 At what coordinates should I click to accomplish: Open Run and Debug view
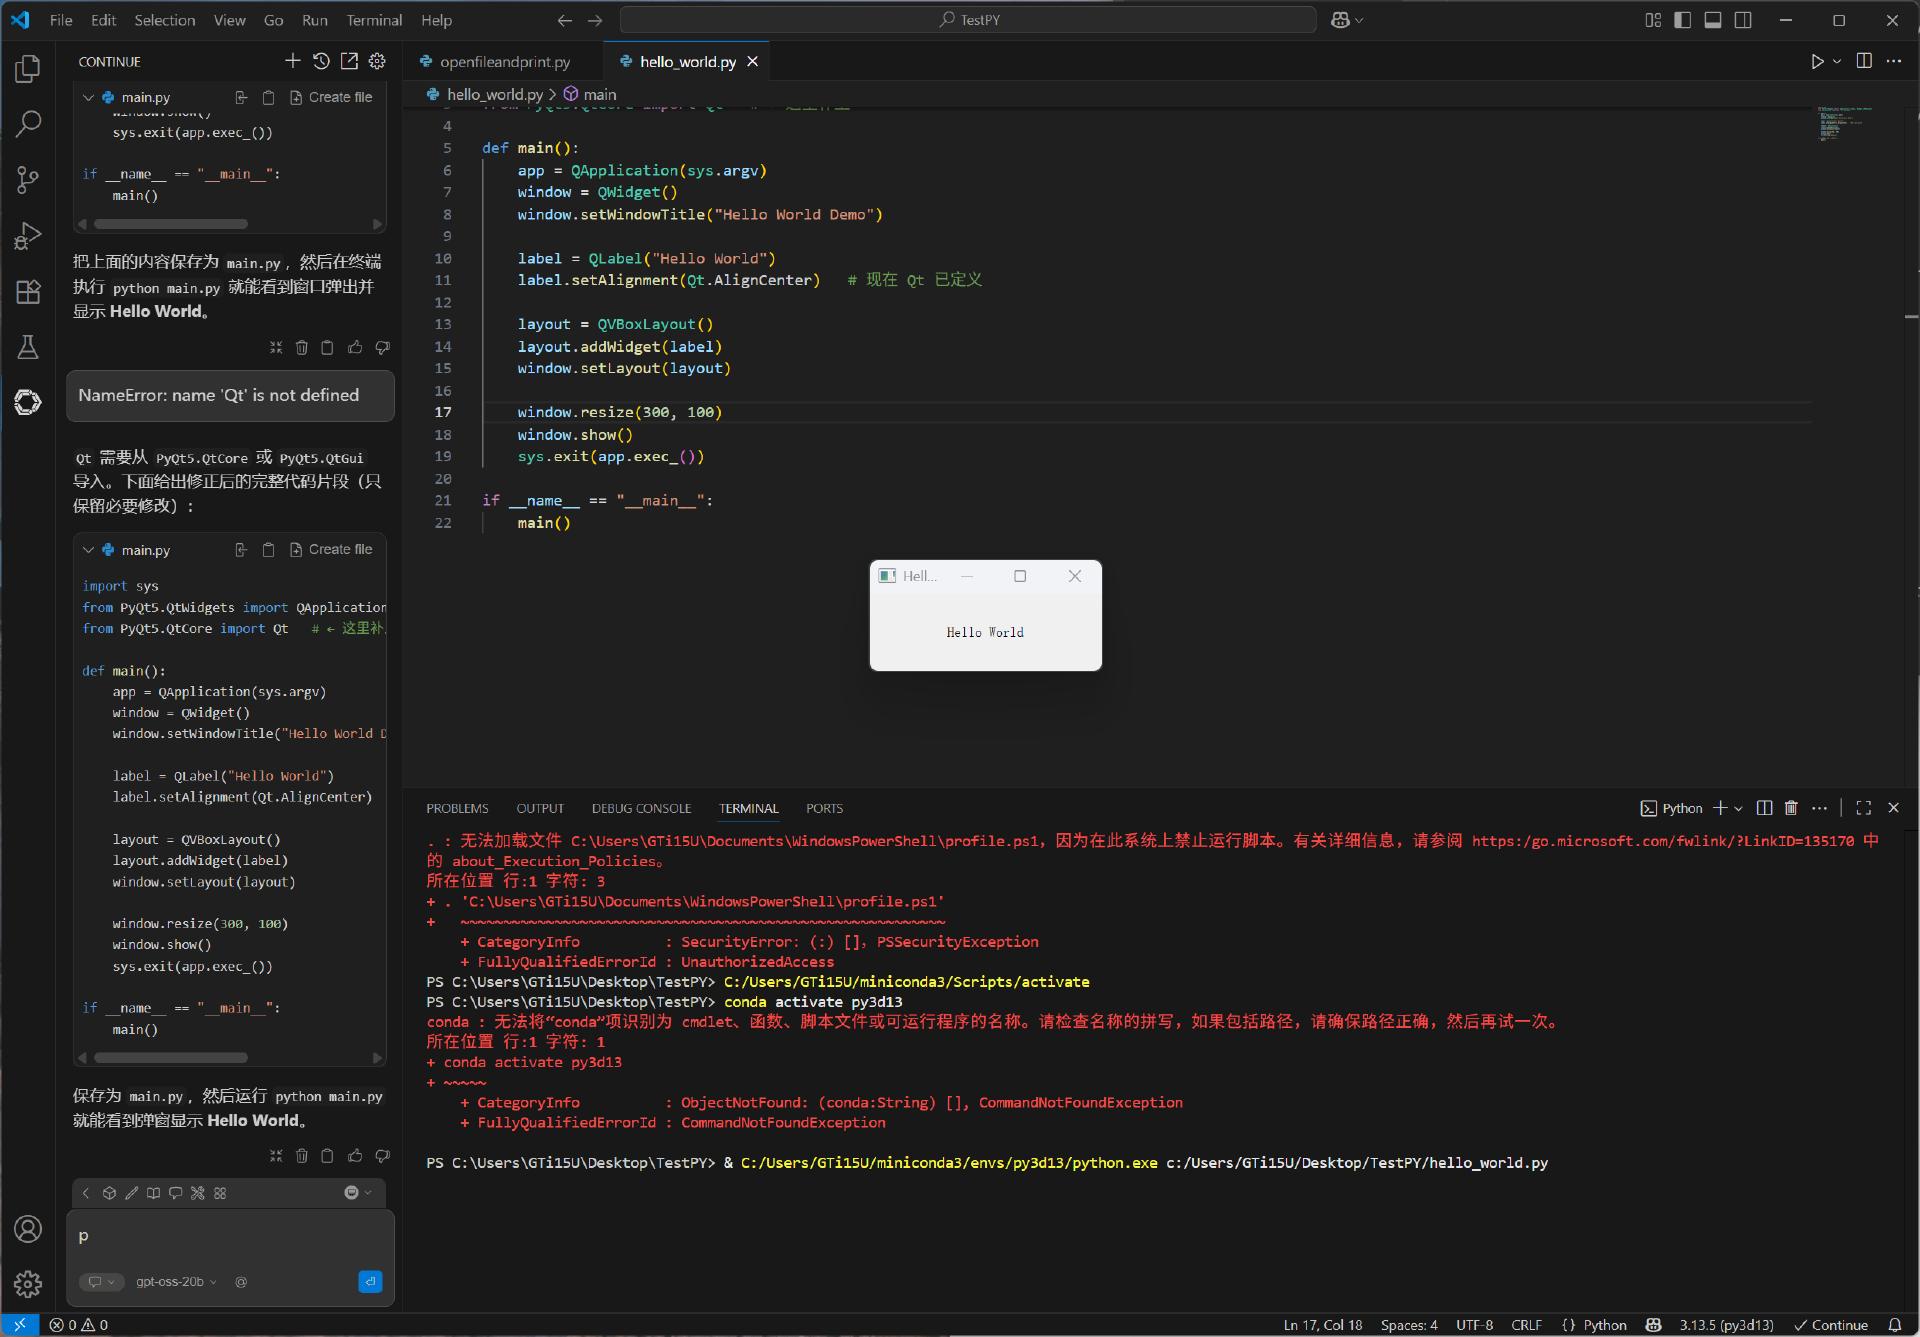(28, 236)
